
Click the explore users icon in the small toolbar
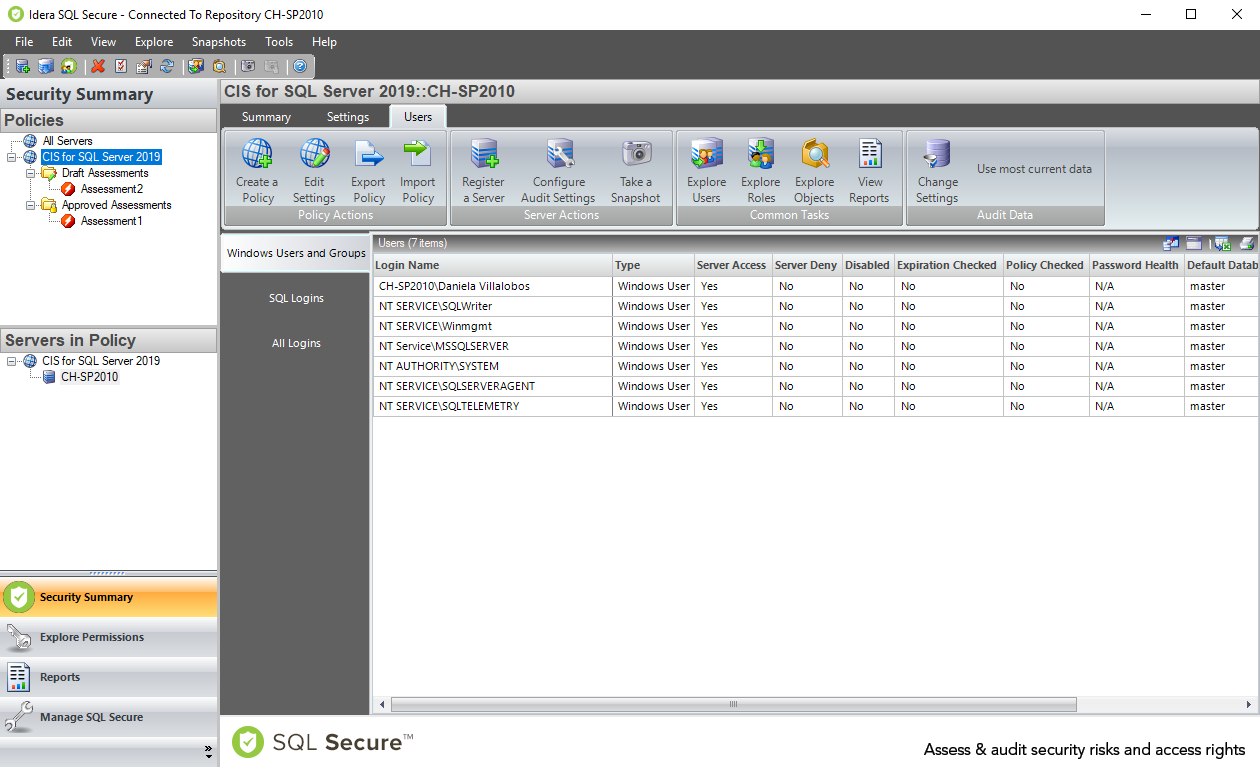tap(196, 66)
